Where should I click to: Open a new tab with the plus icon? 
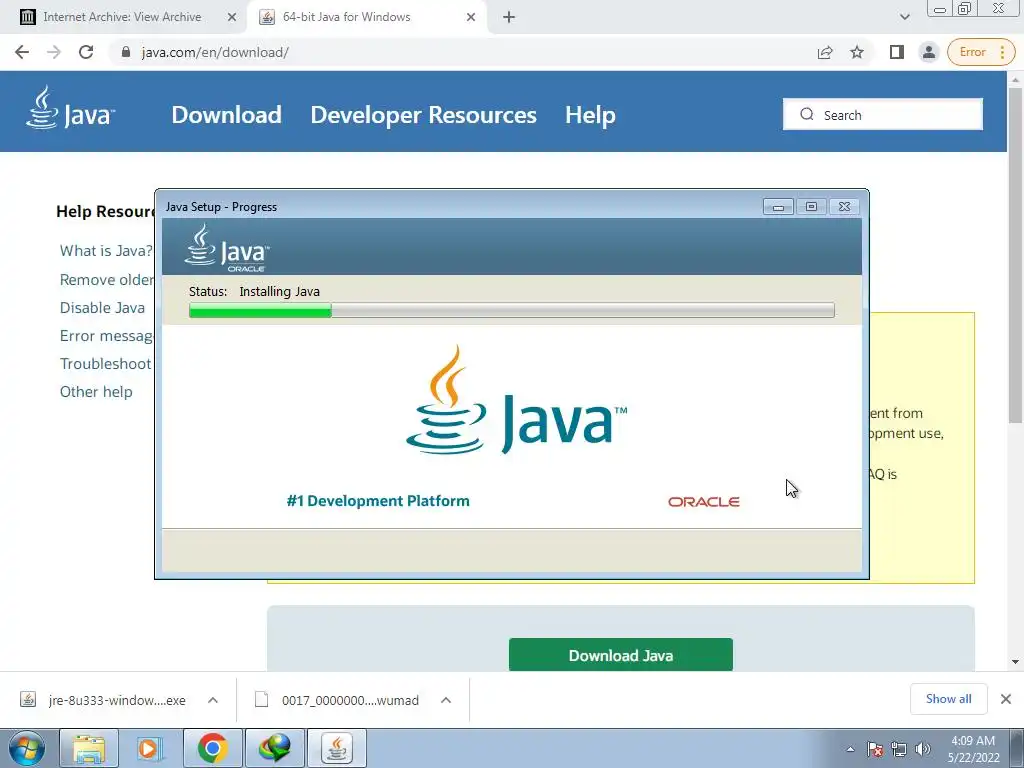[509, 17]
